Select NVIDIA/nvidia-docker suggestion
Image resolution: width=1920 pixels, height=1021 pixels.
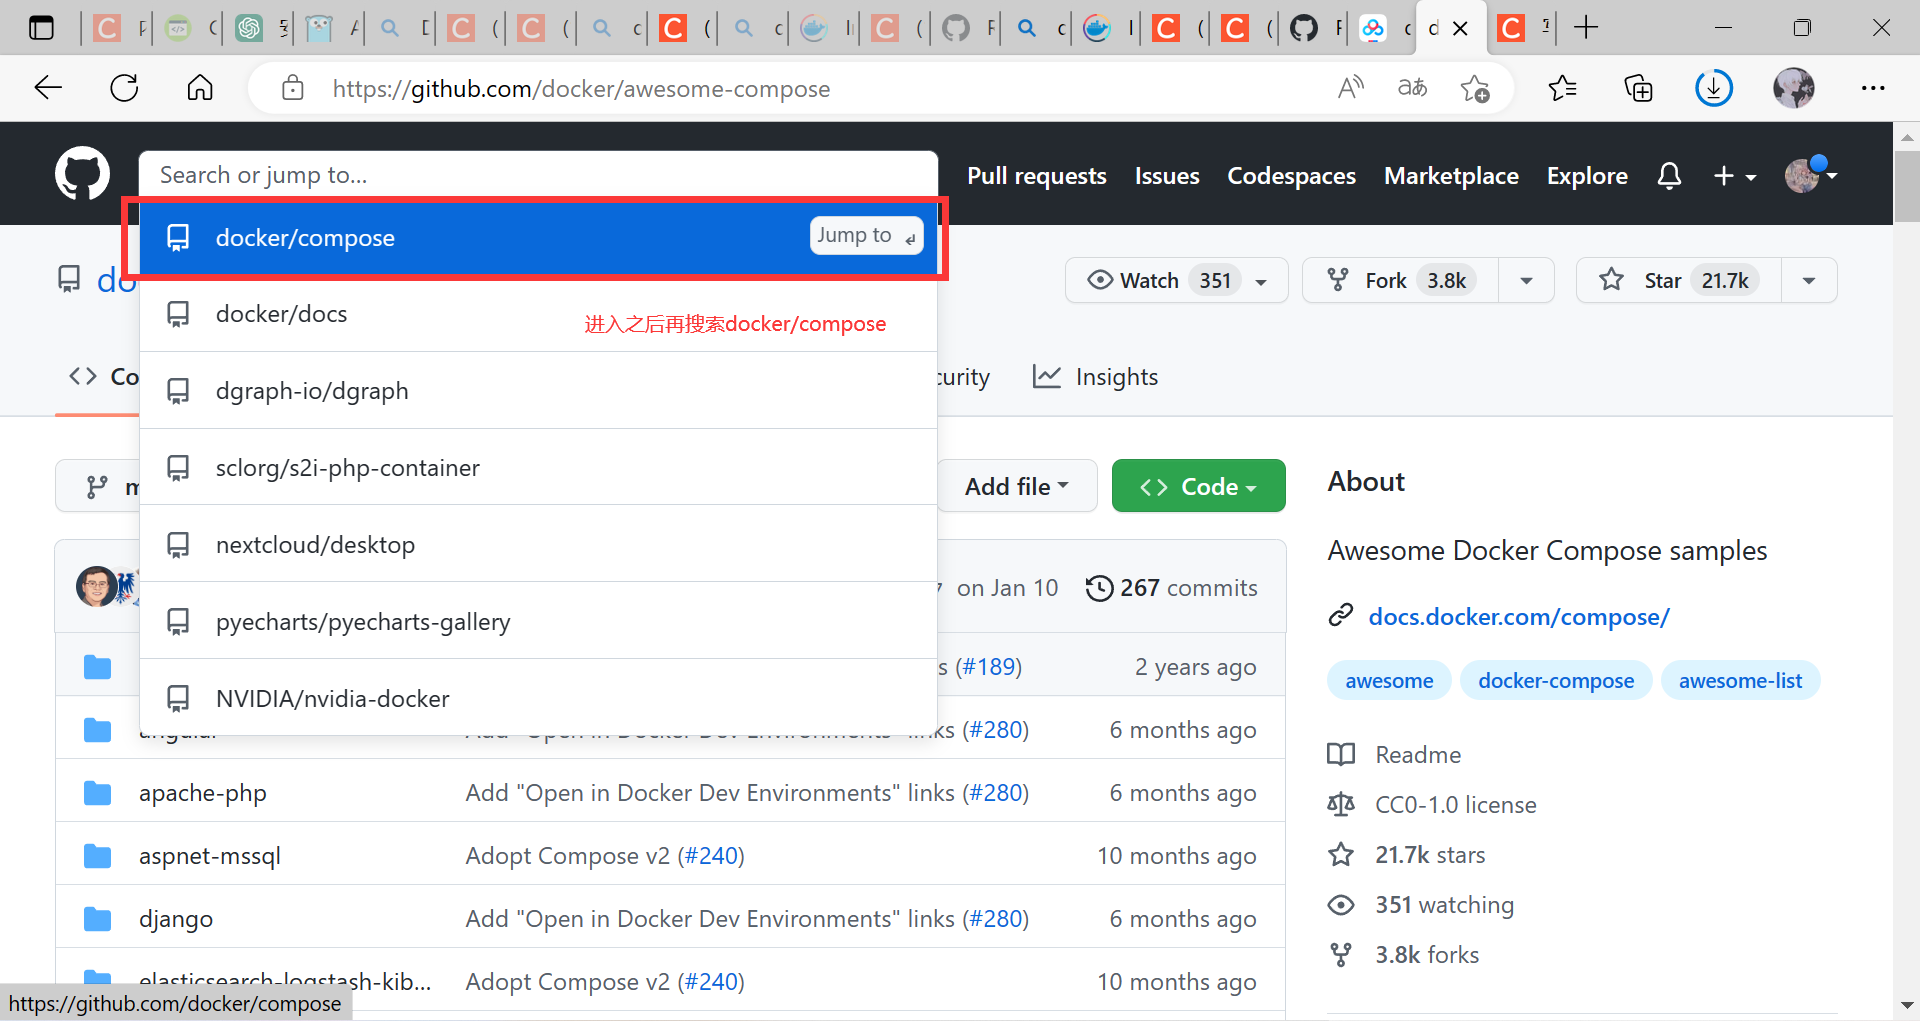point(538,698)
